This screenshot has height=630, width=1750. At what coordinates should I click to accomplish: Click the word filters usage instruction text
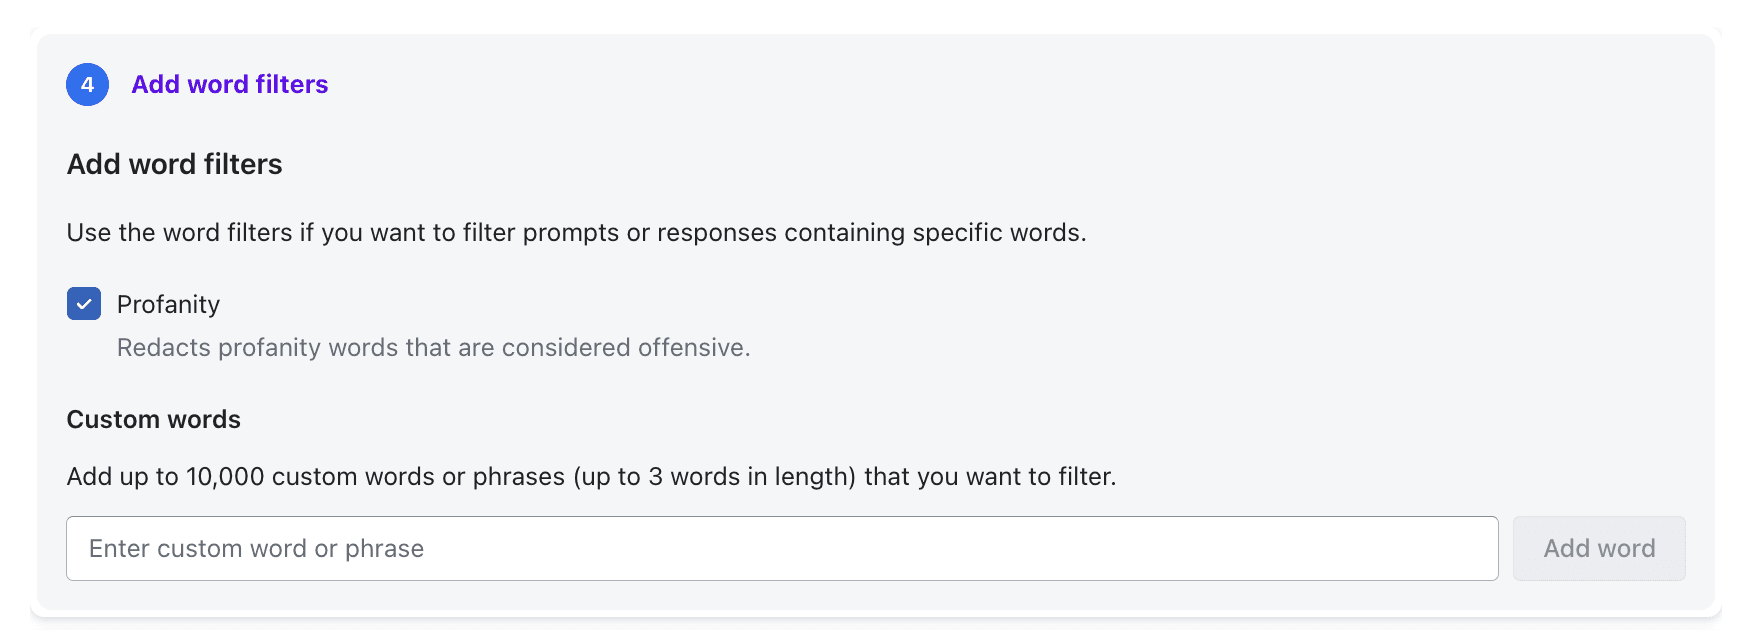click(x=578, y=231)
